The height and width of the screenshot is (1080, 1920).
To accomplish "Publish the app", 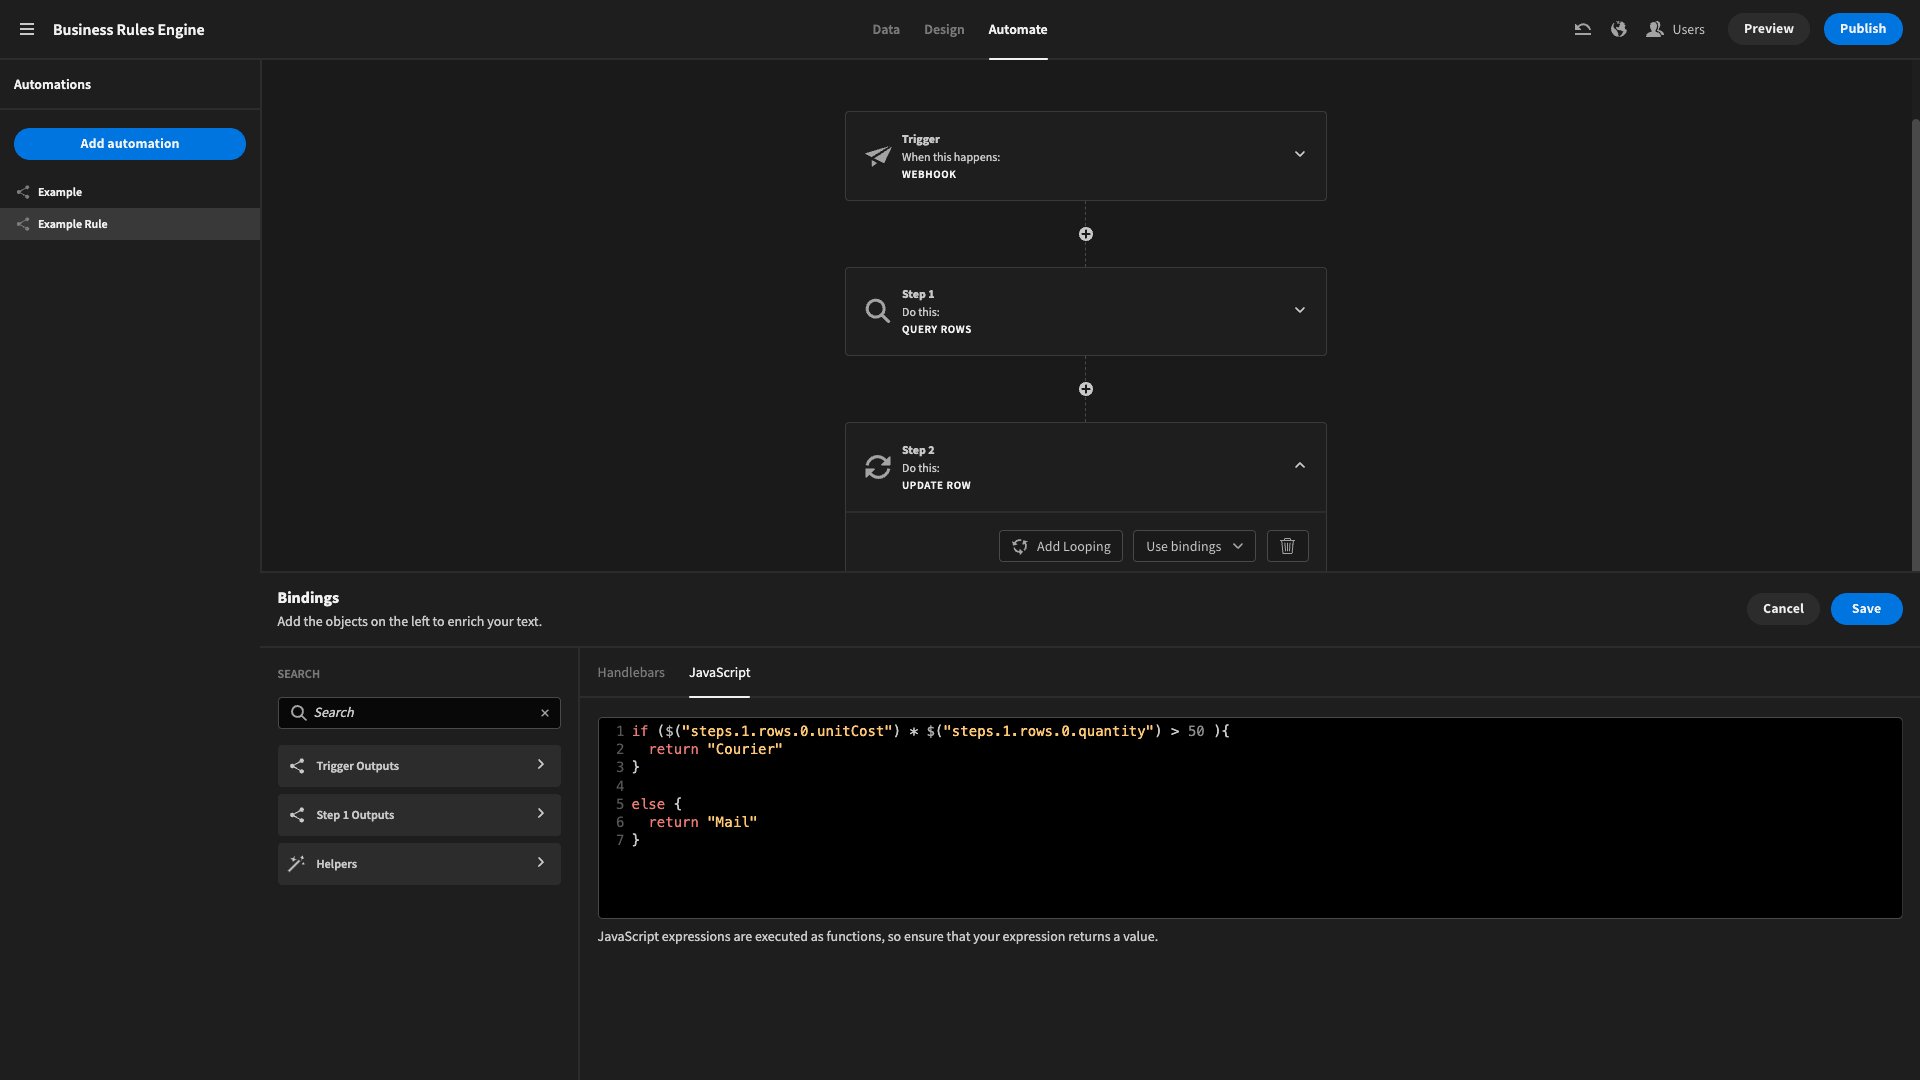I will click(x=1862, y=29).
